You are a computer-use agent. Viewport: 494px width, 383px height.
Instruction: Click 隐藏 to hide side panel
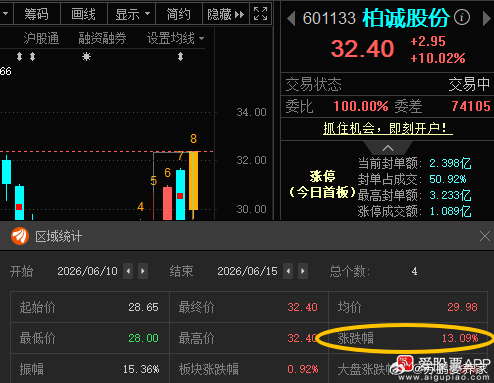(x=226, y=14)
